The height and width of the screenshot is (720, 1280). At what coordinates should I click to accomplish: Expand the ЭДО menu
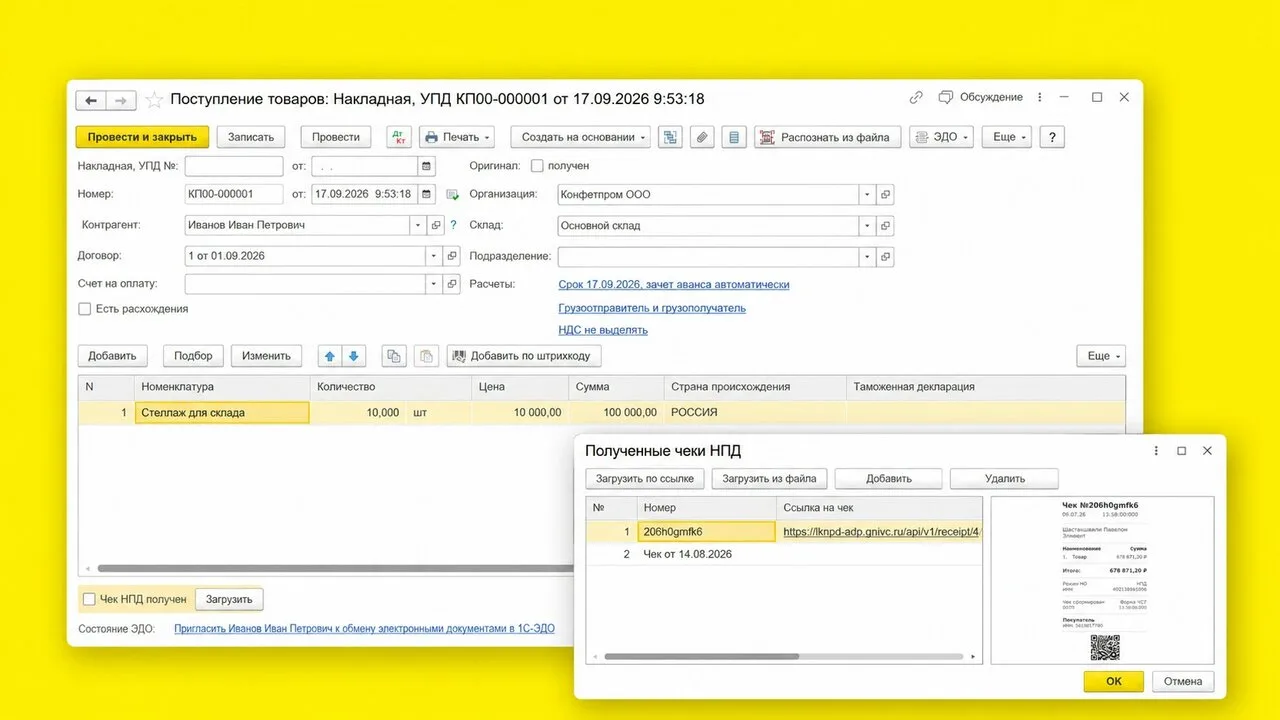tap(941, 137)
